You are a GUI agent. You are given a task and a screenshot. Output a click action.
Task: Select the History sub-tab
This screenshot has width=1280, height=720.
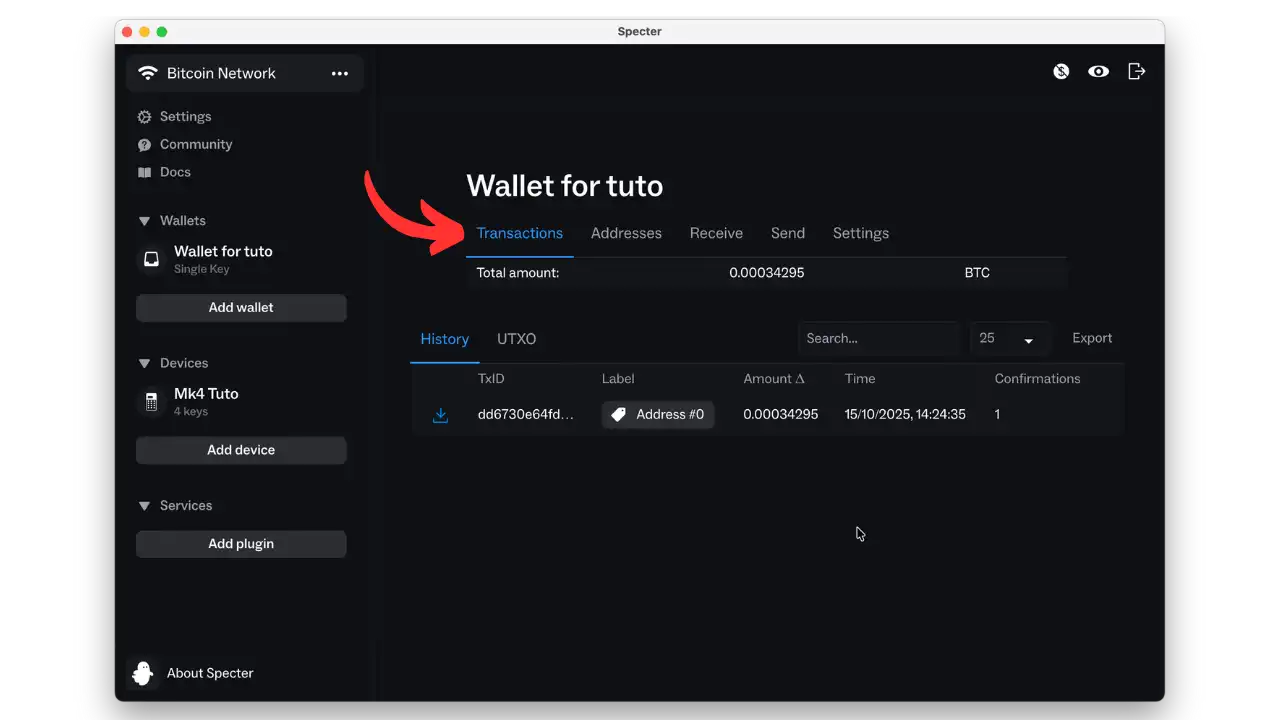click(x=445, y=339)
